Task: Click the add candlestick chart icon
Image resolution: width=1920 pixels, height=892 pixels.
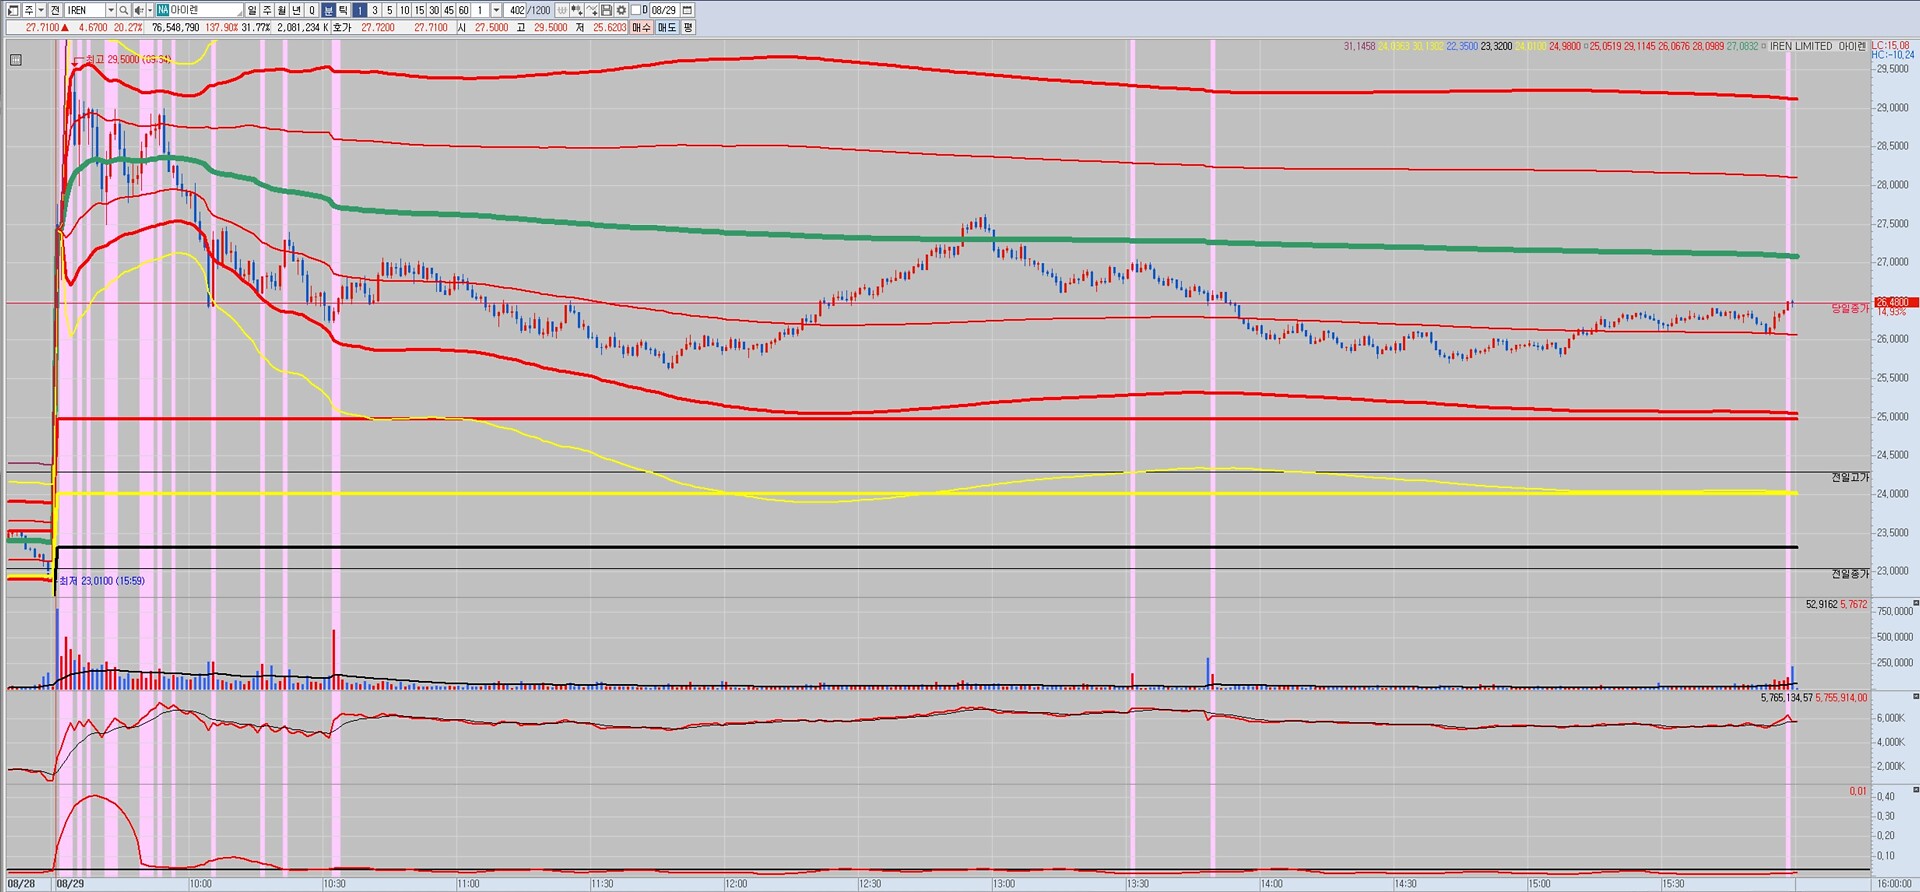Action: click(x=577, y=10)
